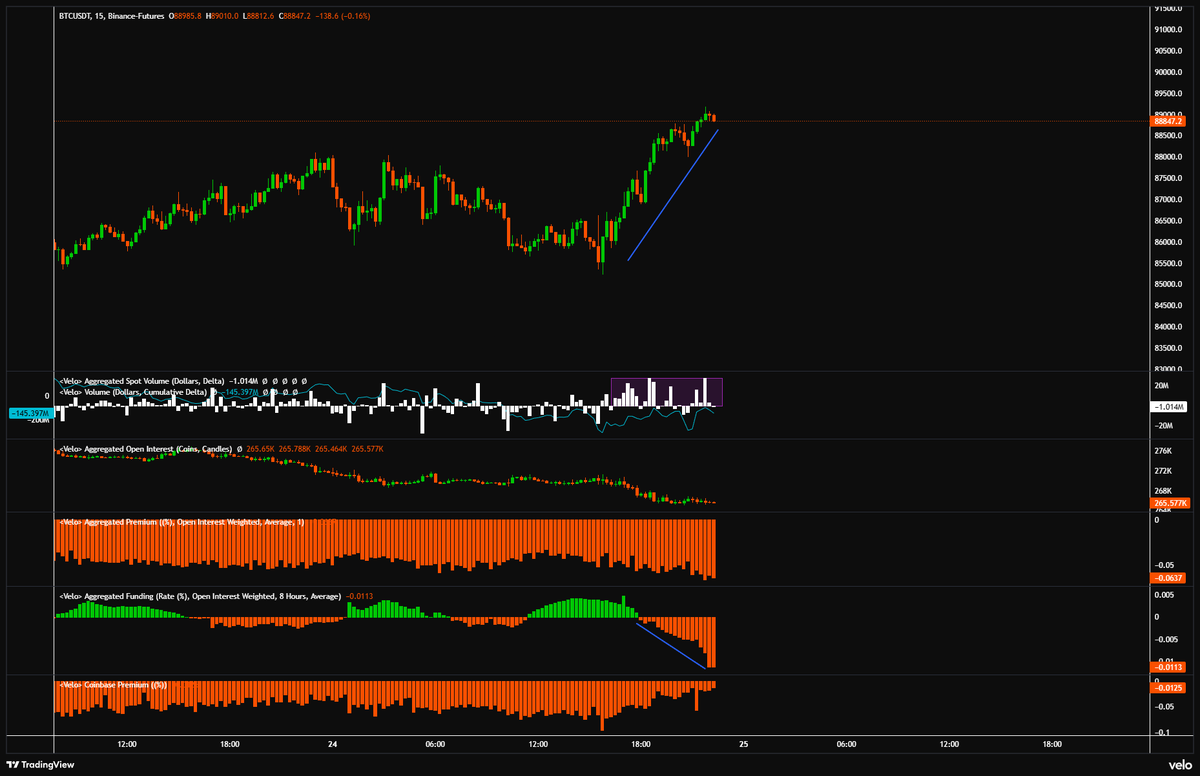Click the −0.1 Coinbase premium scale label
1200x776 pixels.
(x=1161, y=733)
